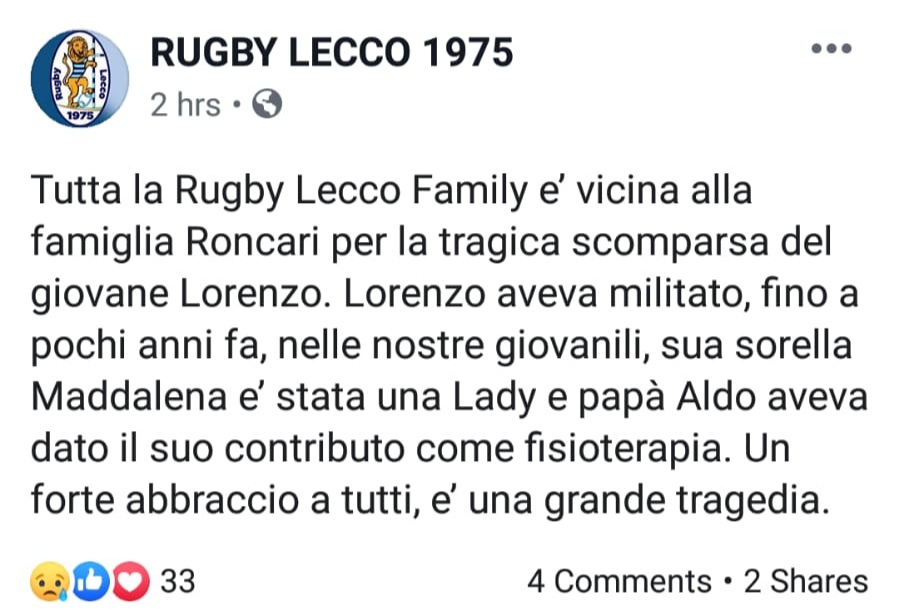Screen dimensions: 898x612
Task: Click the blue thumbs-up reaction icon
Action: 88,581
